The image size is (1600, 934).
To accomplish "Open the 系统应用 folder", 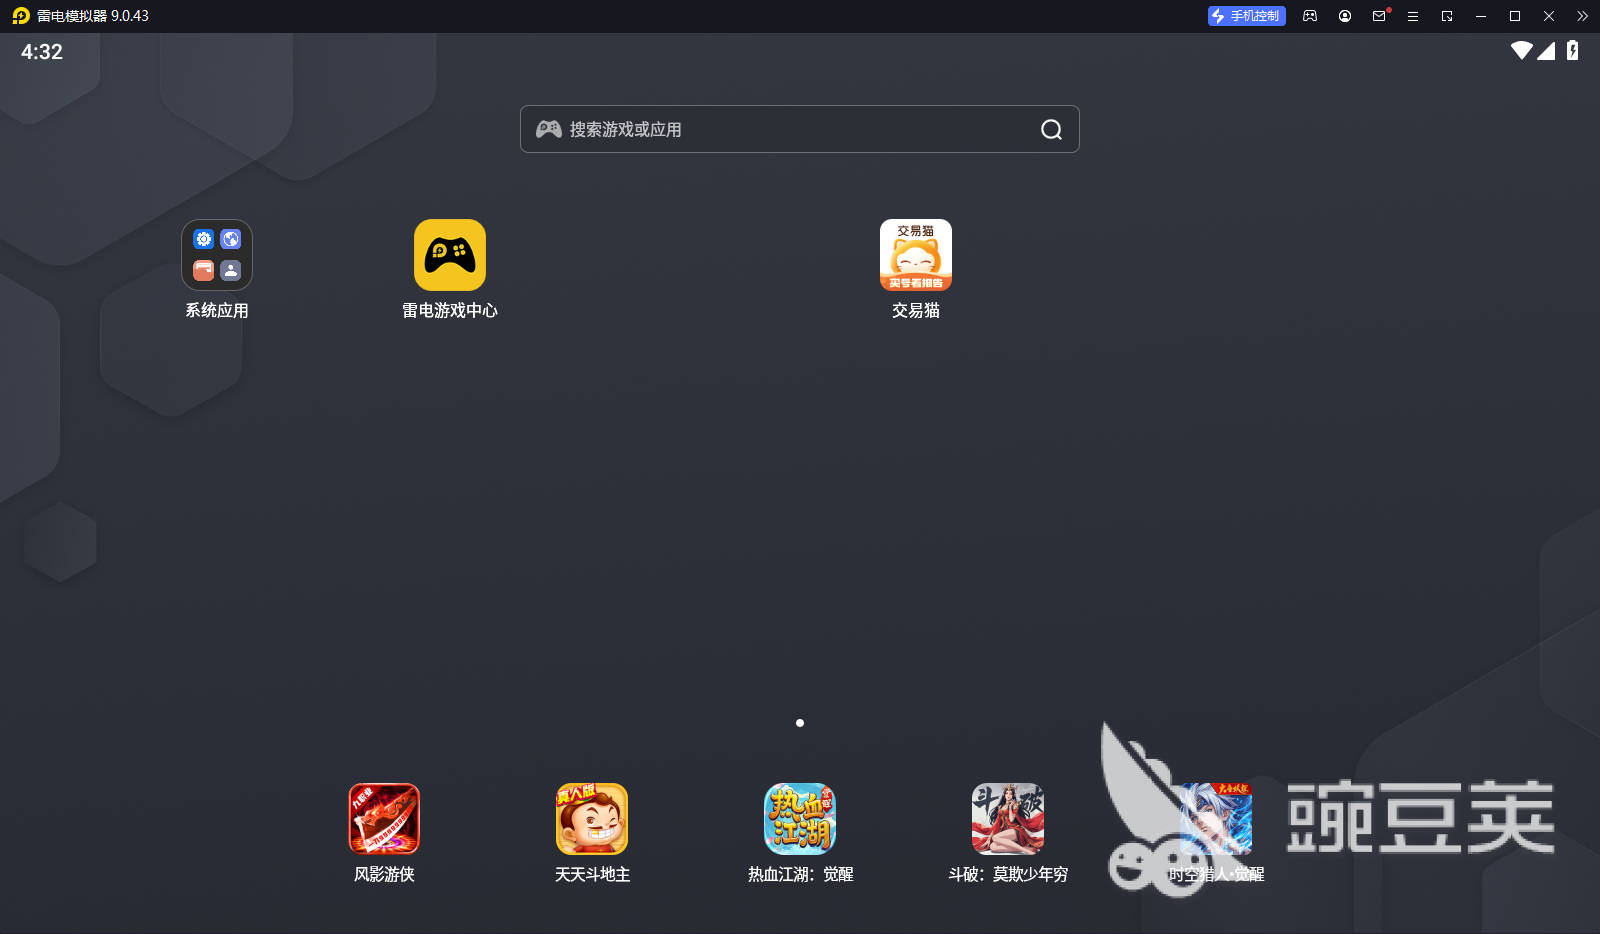I will 217,255.
